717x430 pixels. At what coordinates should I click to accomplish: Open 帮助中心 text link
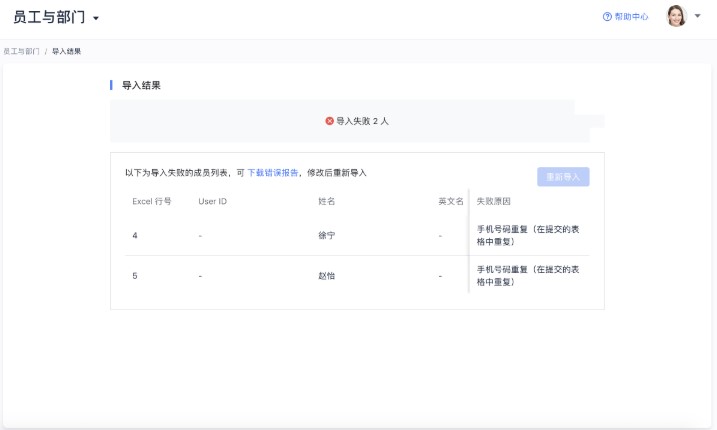631,17
